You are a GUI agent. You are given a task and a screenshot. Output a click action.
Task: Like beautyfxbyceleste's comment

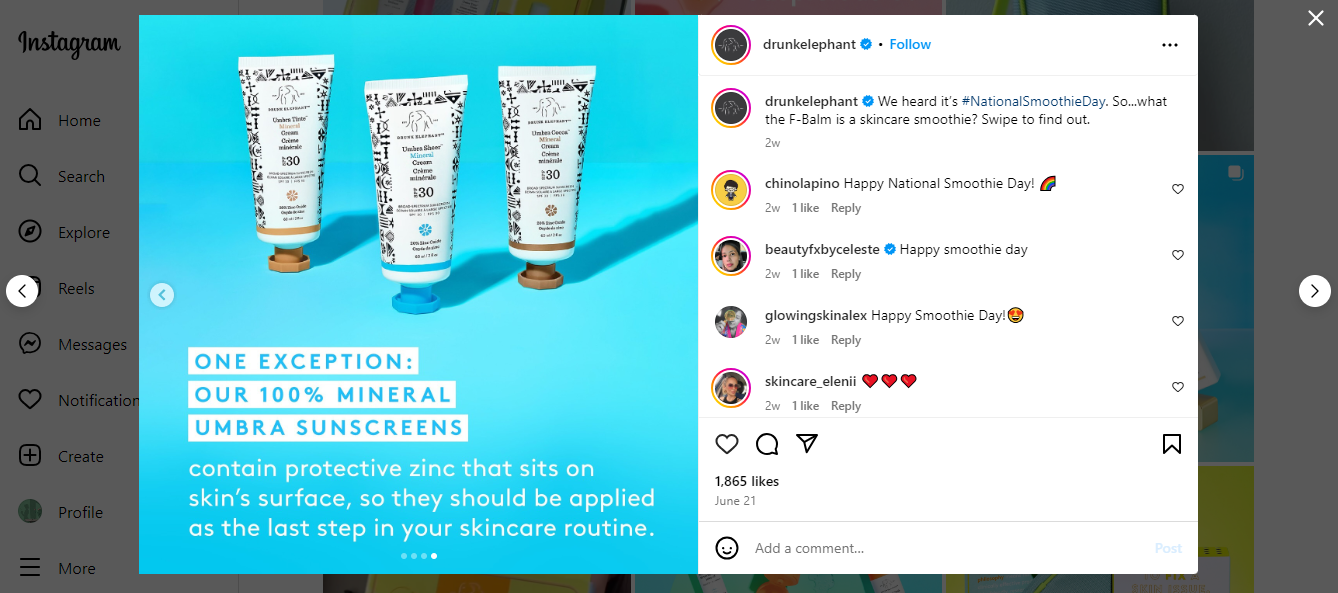[1178, 255]
